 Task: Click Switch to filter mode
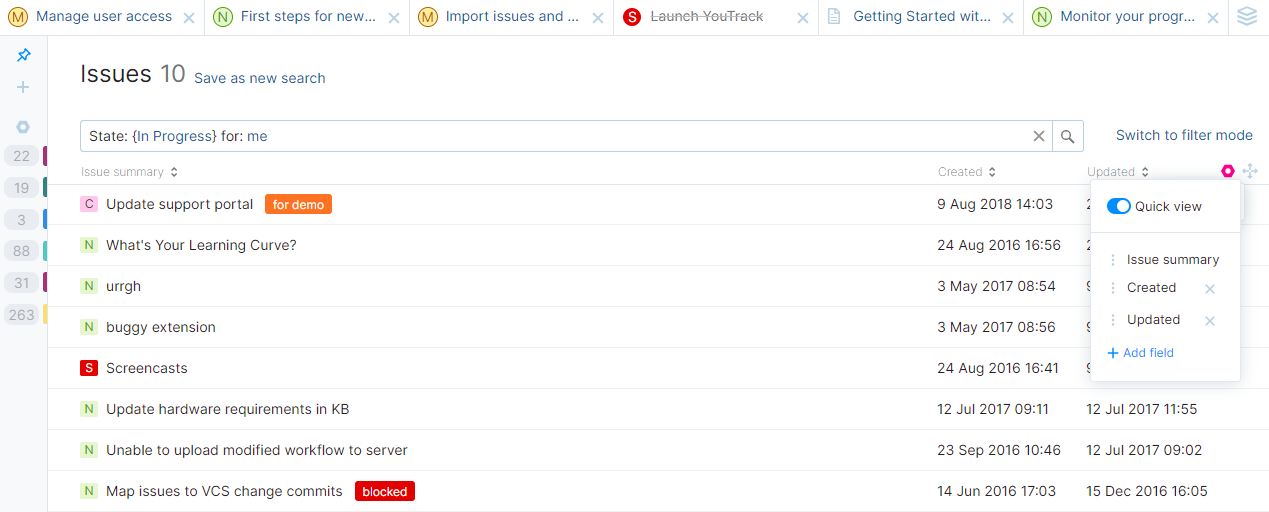pyautogui.click(x=1184, y=135)
